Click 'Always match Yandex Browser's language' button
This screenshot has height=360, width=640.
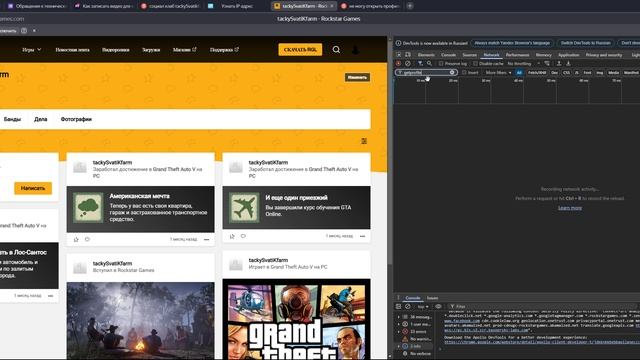[512, 43]
